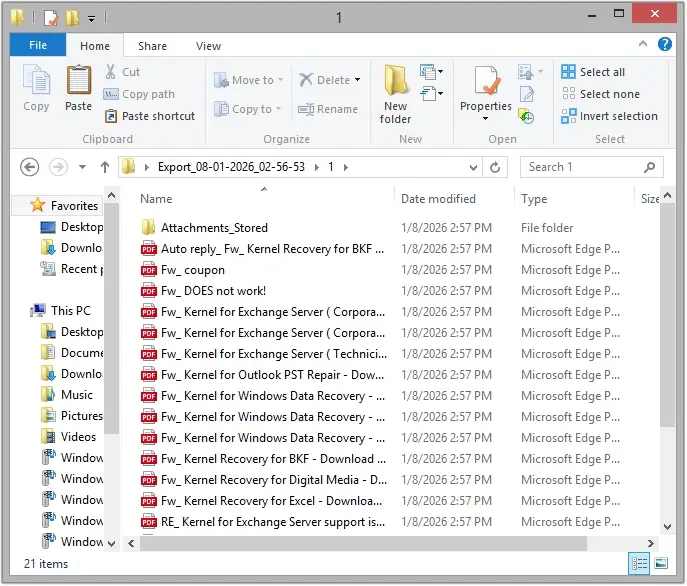Click the Back navigation arrow
Viewport: 687px width, 586px height.
pyautogui.click(x=30, y=167)
